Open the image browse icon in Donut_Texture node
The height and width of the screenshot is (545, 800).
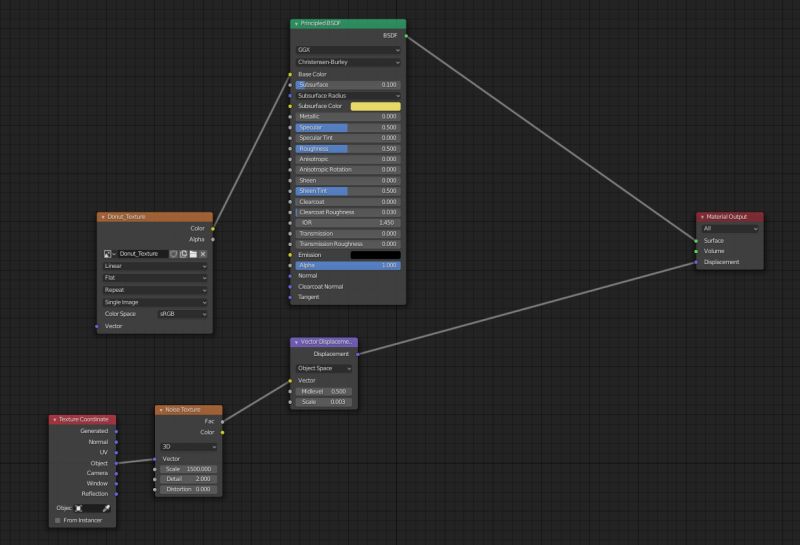coord(109,254)
